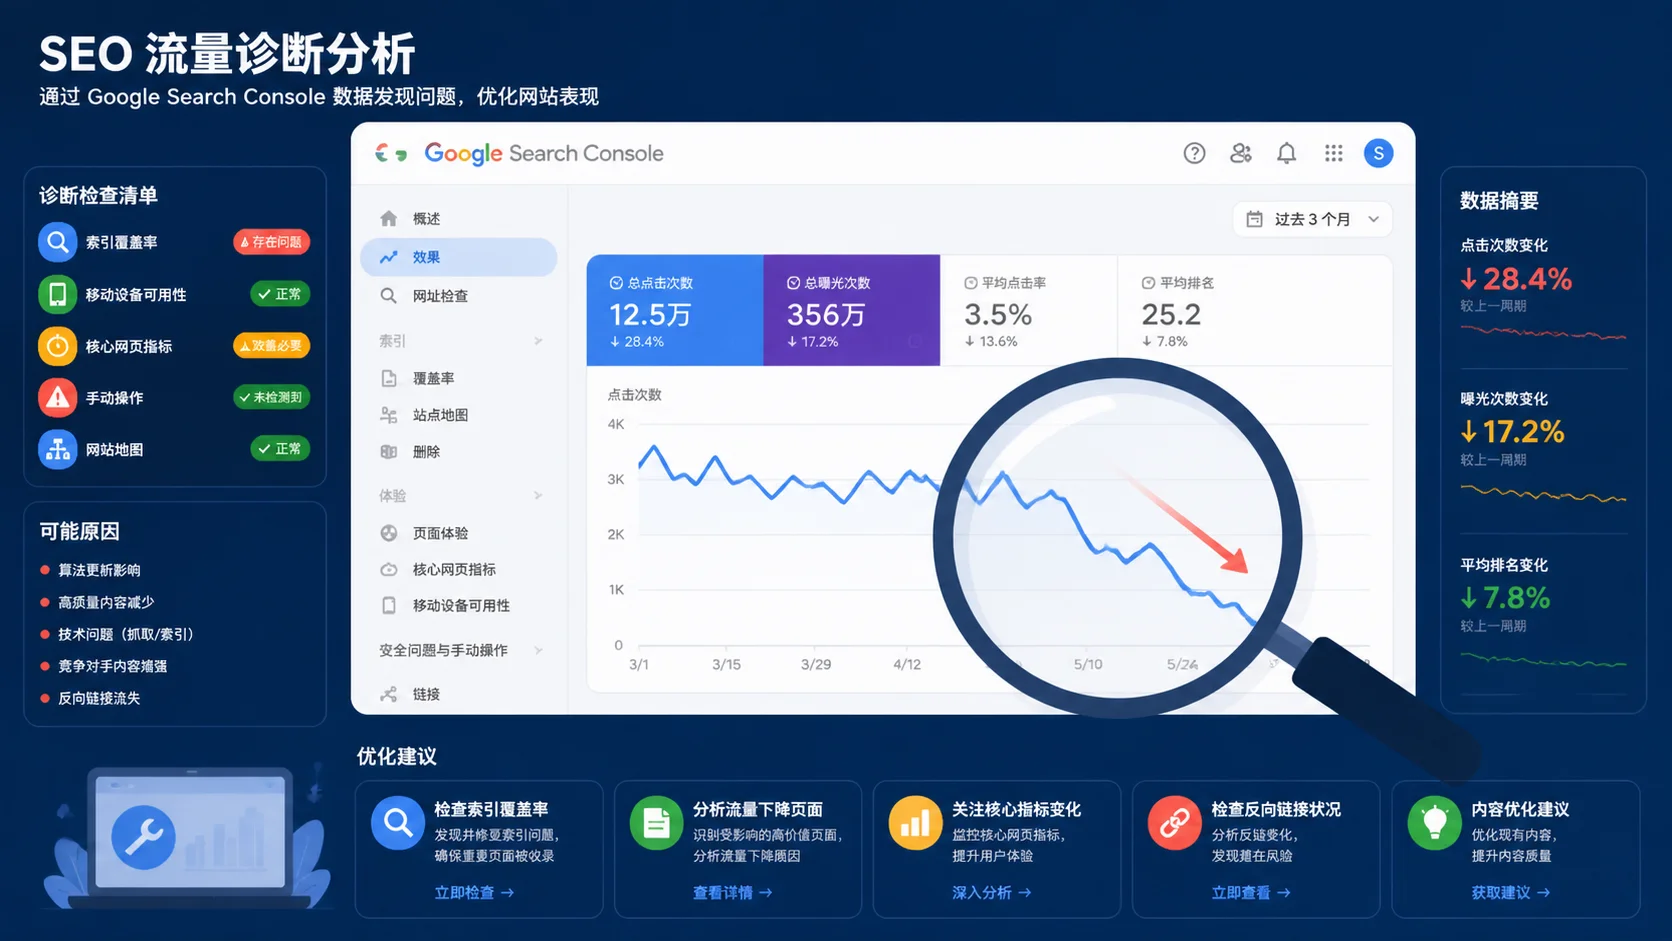Click the removal icon beside 删除
The image size is (1672, 941).
[x=389, y=452]
